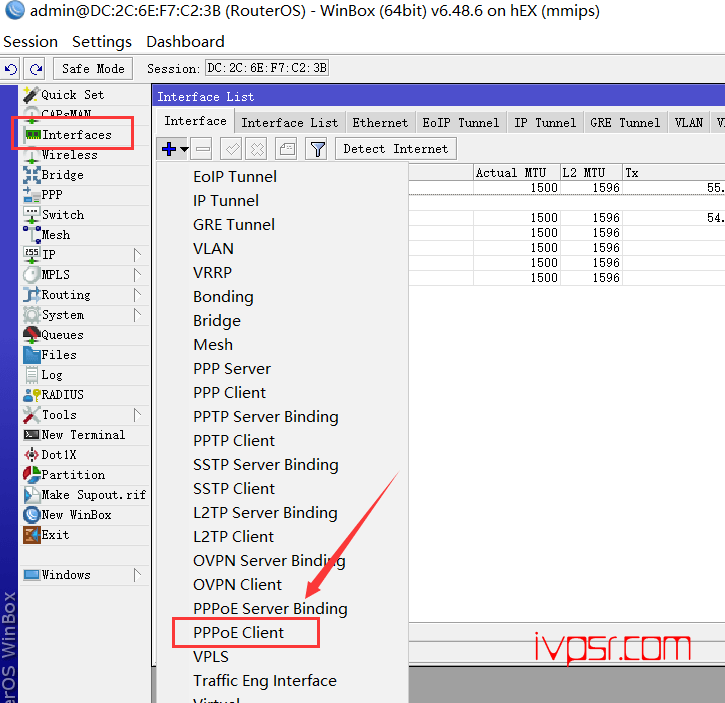The image size is (725, 703).
Task: Open Partition section
Action: click(86, 475)
